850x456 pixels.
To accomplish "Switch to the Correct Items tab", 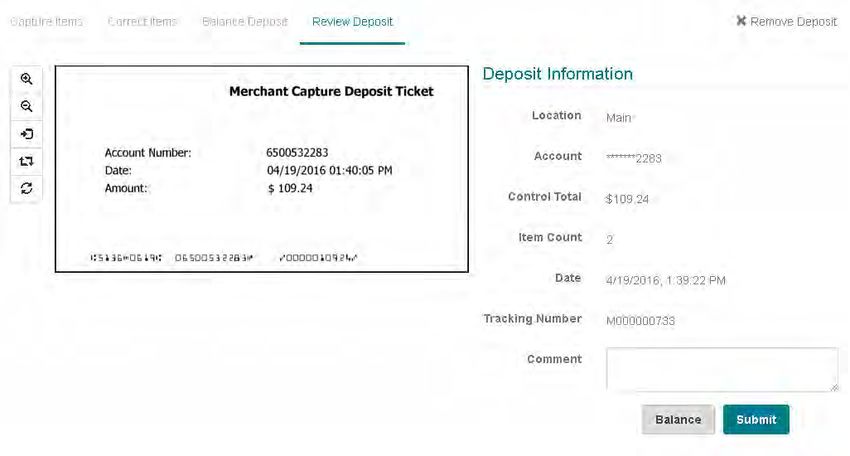I will (142, 22).
